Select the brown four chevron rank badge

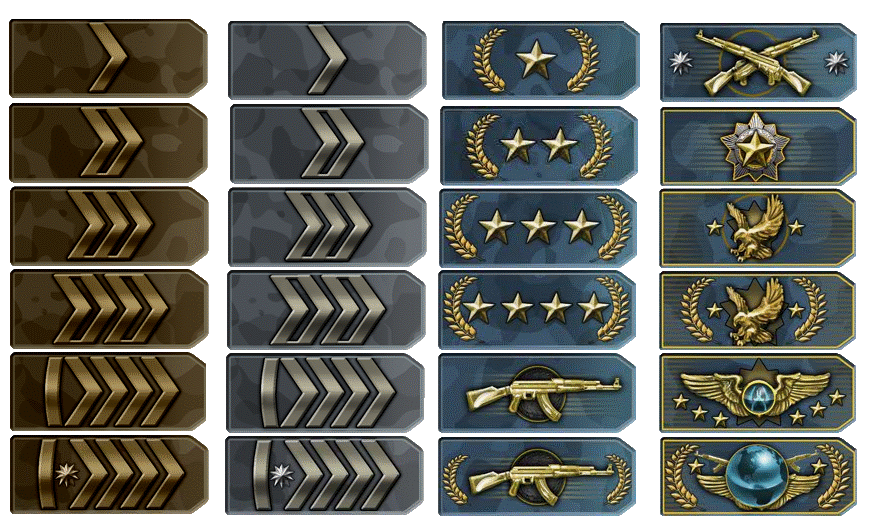(109, 309)
